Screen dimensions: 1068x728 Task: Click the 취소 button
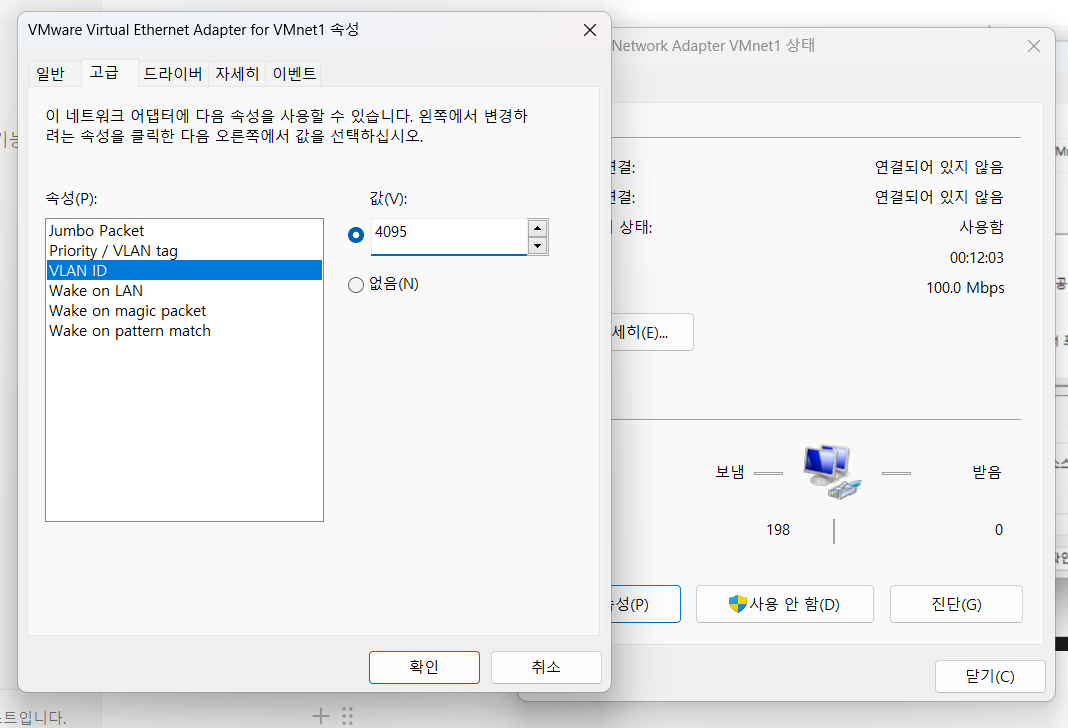[546, 667]
